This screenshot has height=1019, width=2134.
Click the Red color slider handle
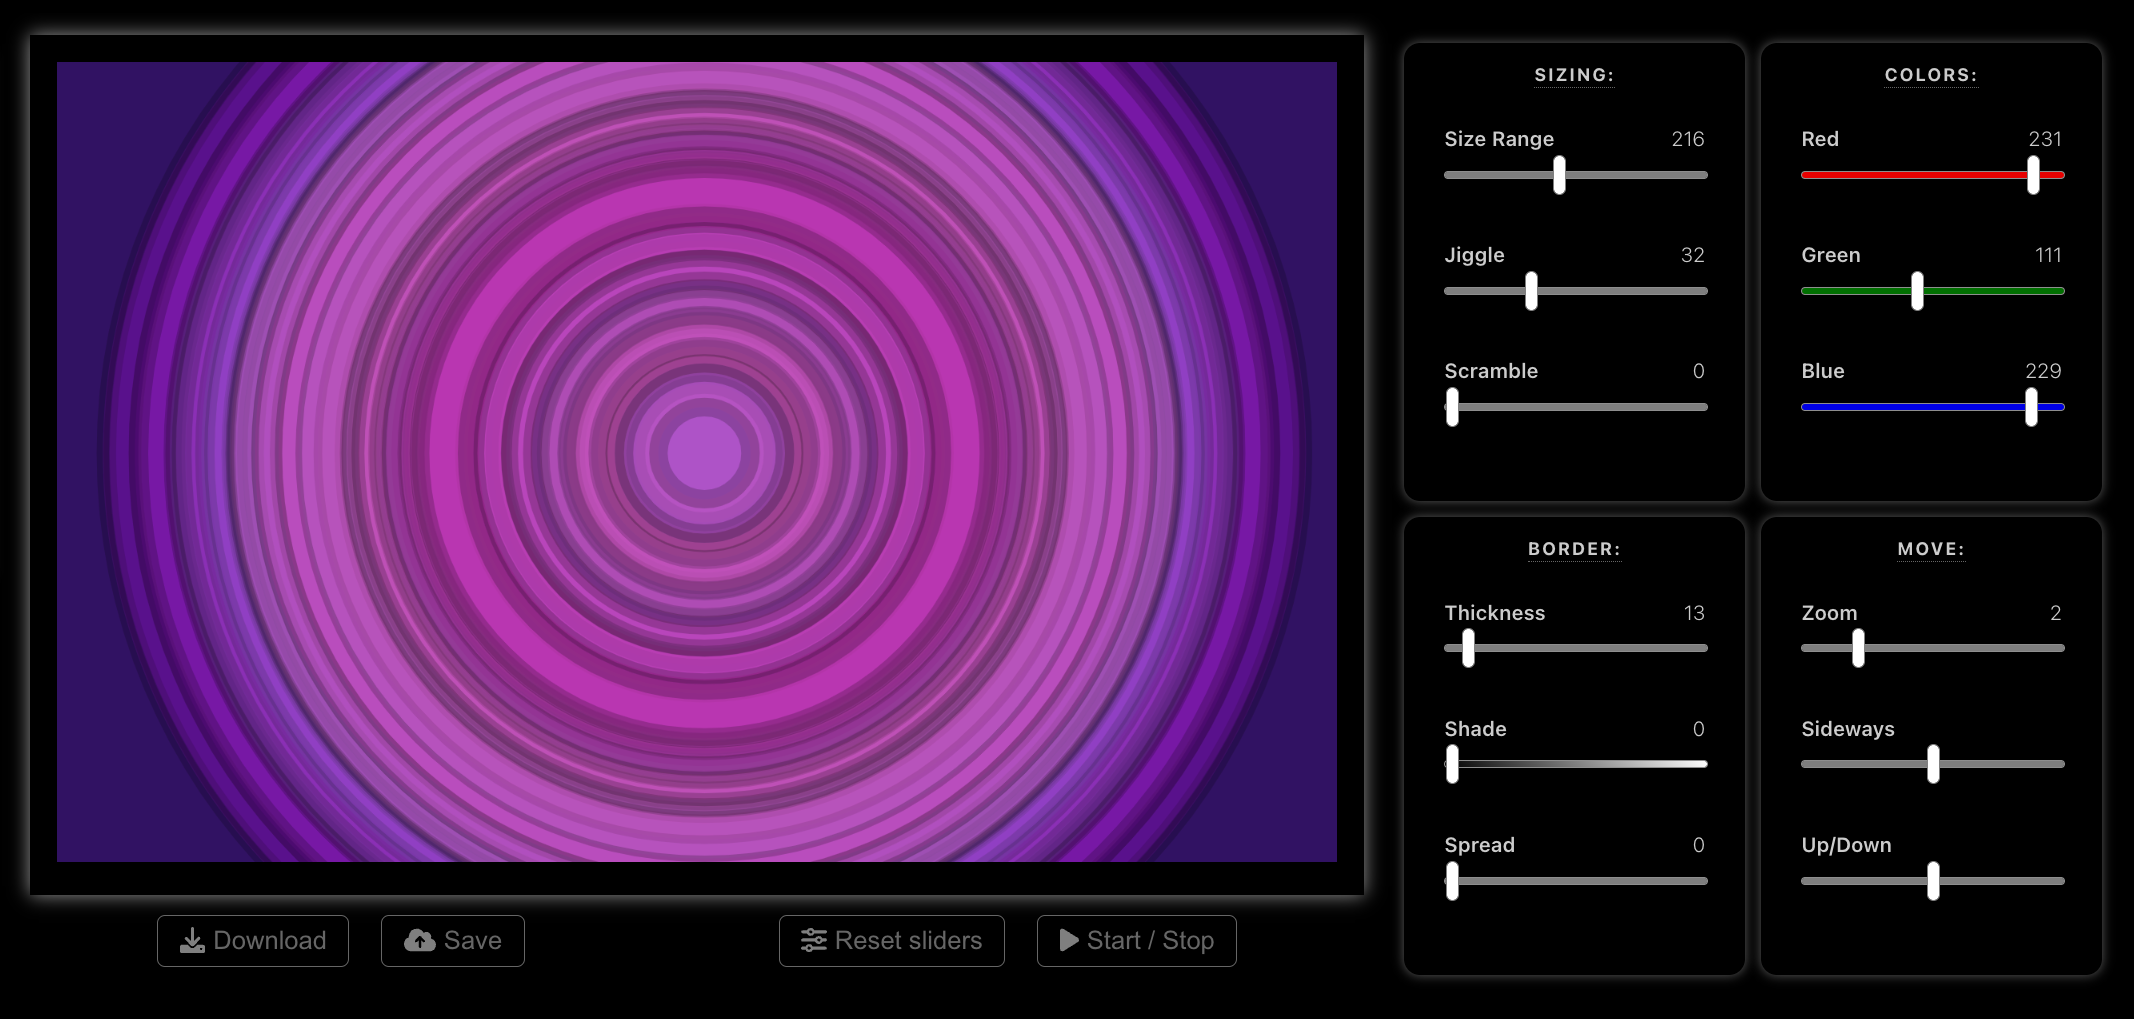pyautogui.click(x=2033, y=175)
